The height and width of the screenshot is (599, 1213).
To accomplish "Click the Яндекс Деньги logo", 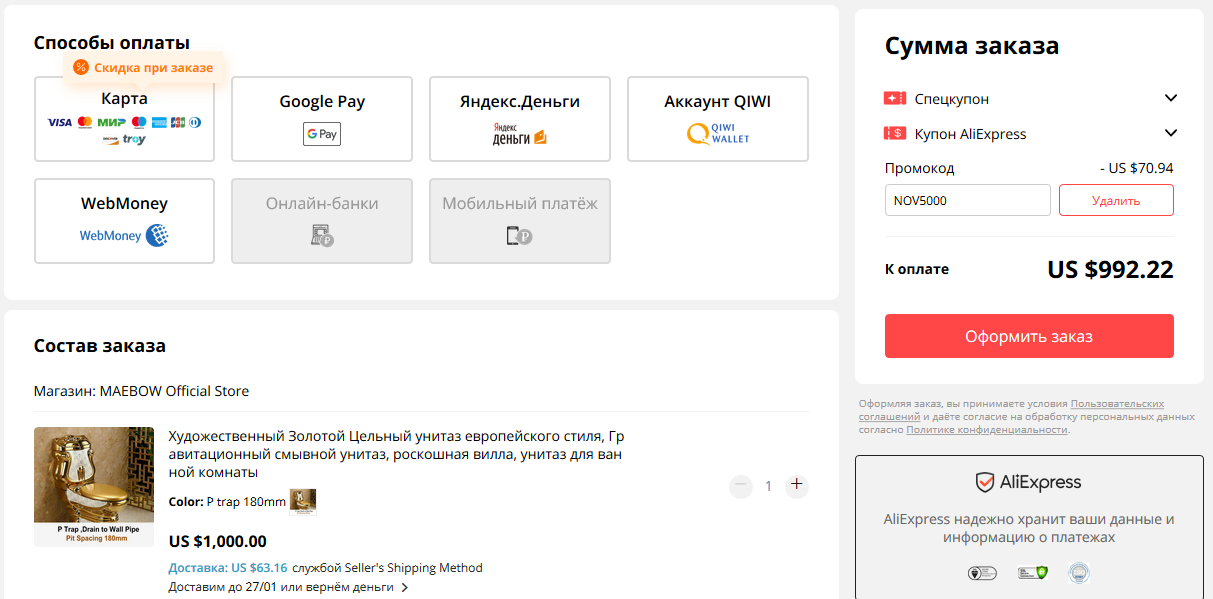I will click(520, 134).
